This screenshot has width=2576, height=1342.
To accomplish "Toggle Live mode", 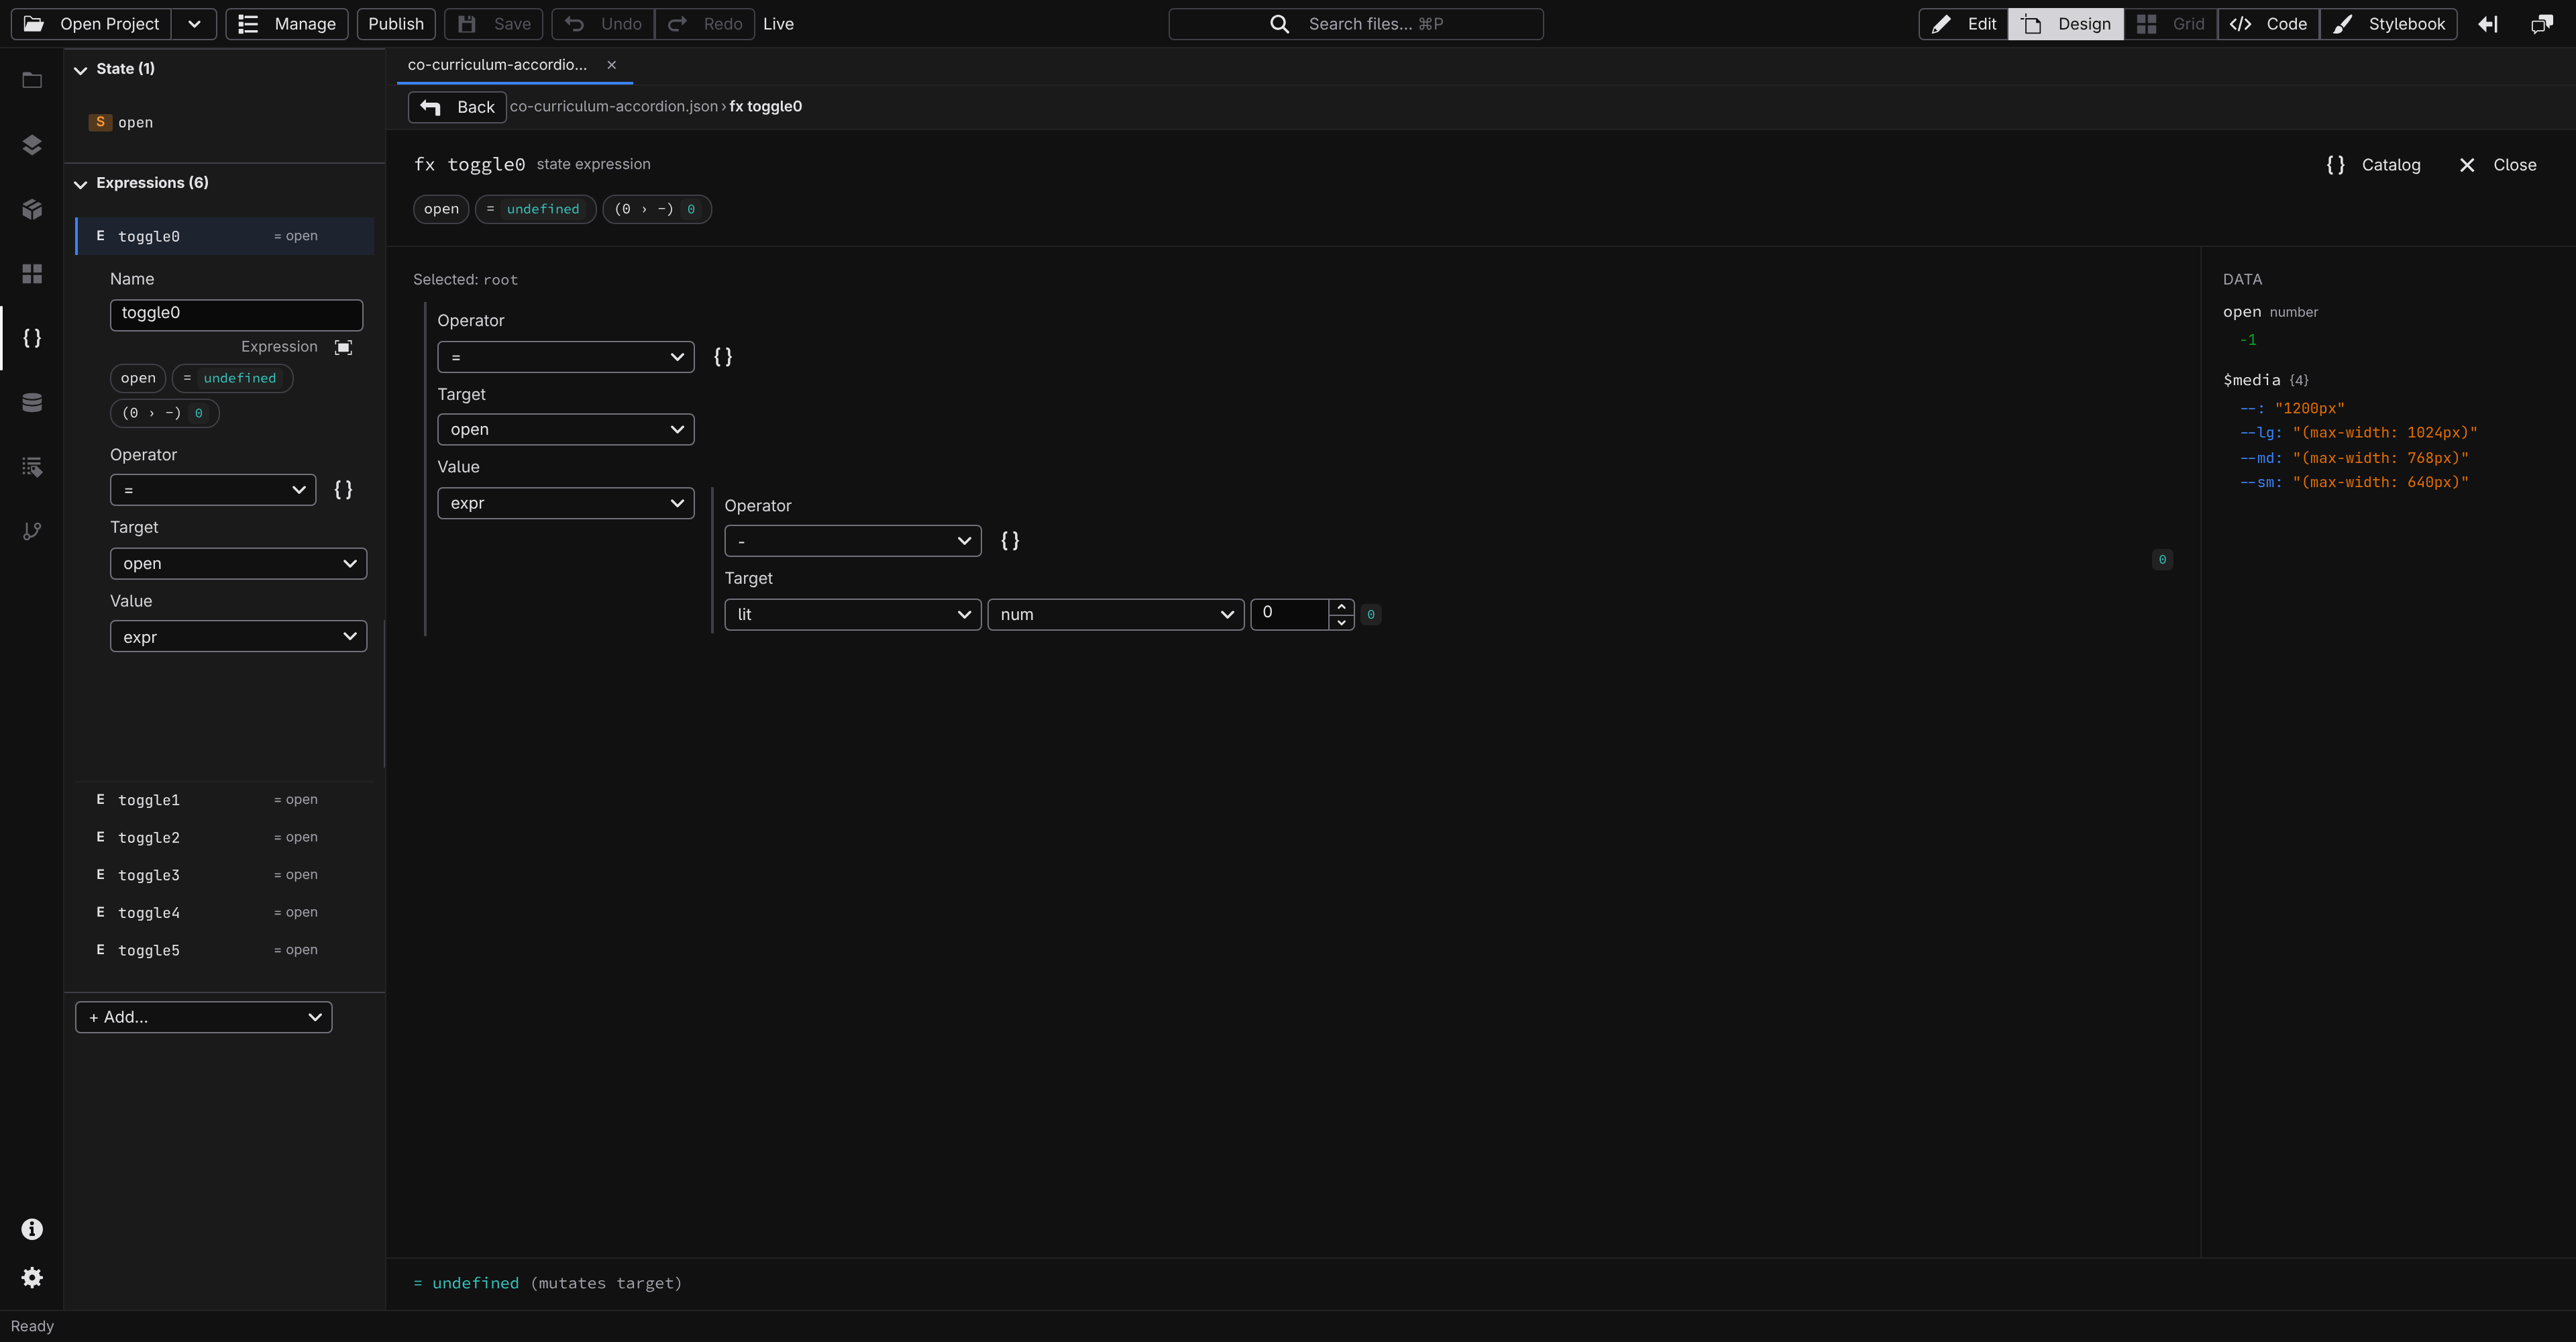I will pyautogui.click(x=778, y=24).
